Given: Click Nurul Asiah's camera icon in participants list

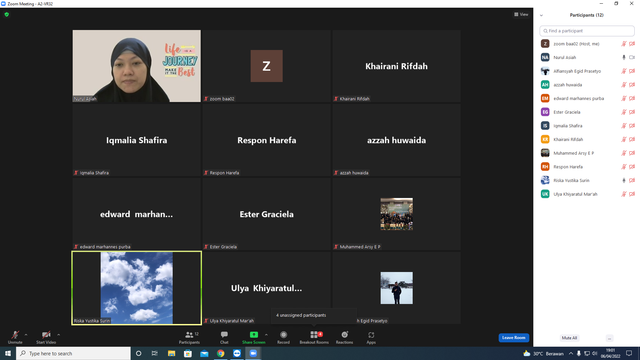Looking at the screenshot, I should click(632, 58).
